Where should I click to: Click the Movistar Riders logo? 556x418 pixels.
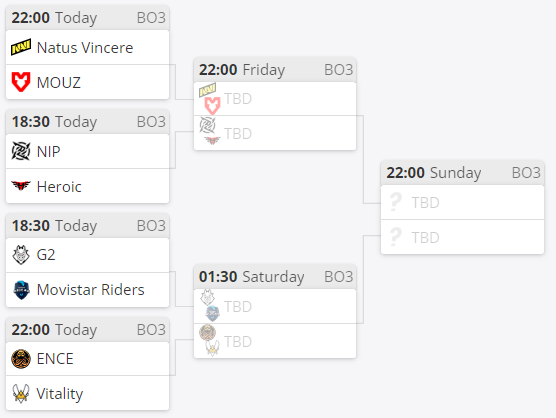[21, 290]
